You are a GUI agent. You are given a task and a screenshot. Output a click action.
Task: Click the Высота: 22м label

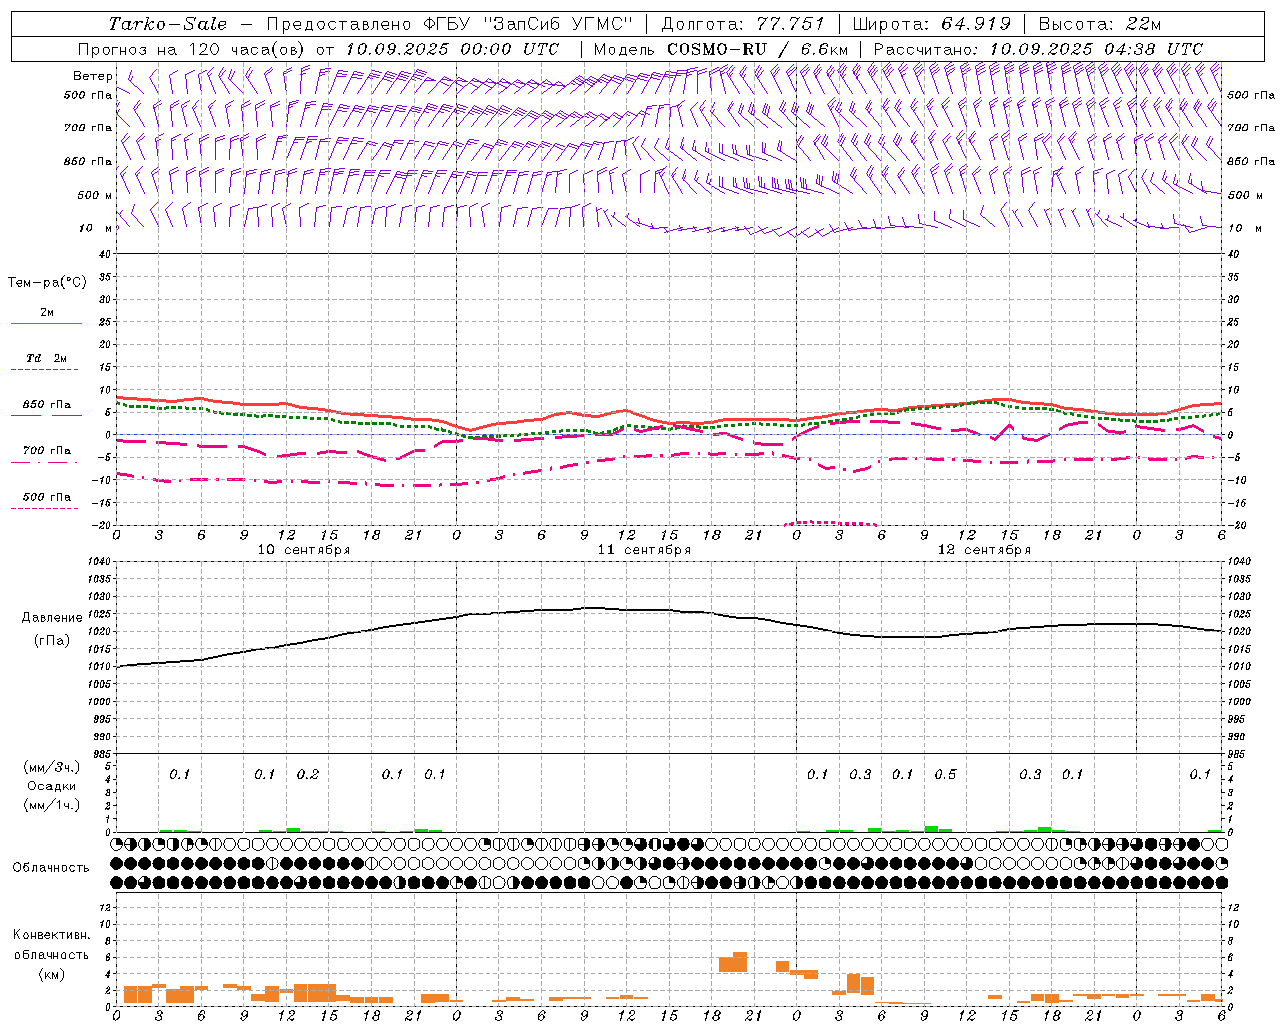(x=1100, y=24)
